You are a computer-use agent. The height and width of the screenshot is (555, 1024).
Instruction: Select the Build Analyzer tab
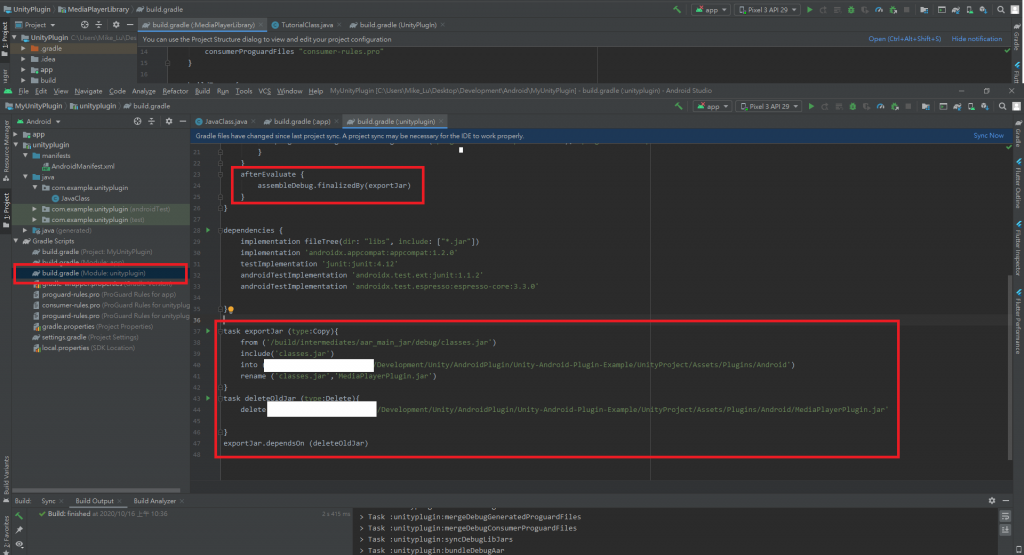(155, 501)
